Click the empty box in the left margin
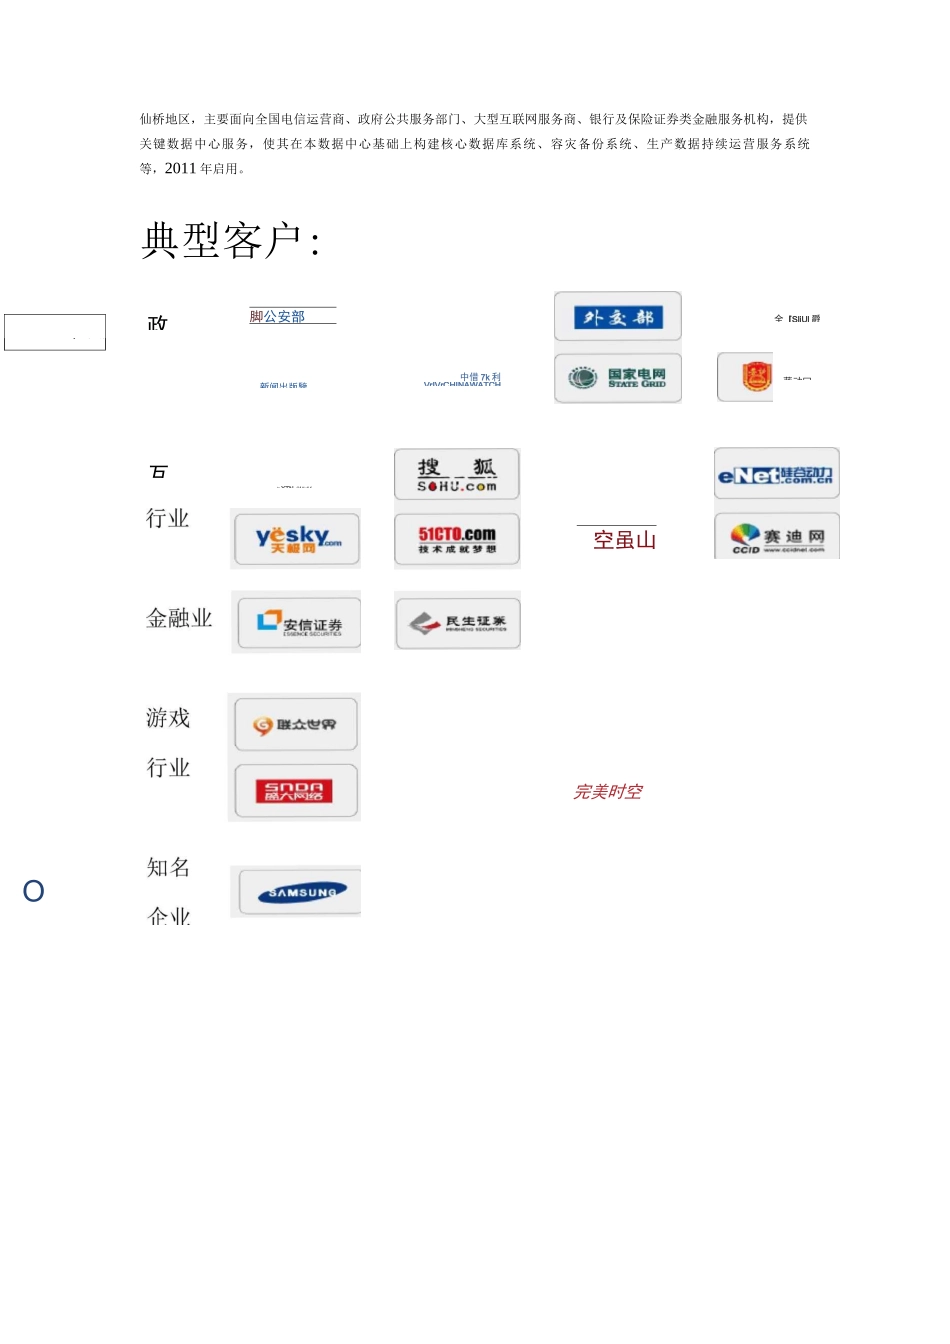The width and height of the screenshot is (950, 1344). (x=55, y=332)
